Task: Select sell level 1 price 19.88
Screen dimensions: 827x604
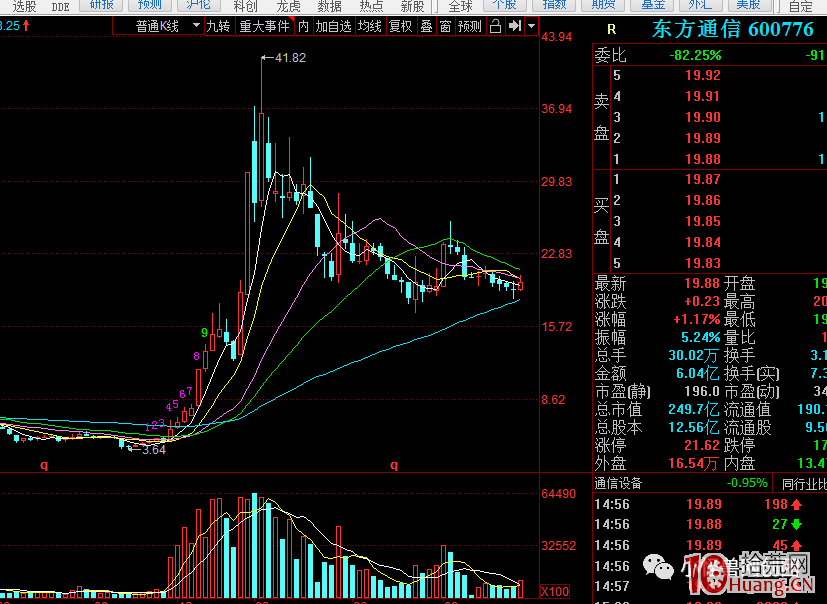Action: pyautogui.click(x=703, y=159)
